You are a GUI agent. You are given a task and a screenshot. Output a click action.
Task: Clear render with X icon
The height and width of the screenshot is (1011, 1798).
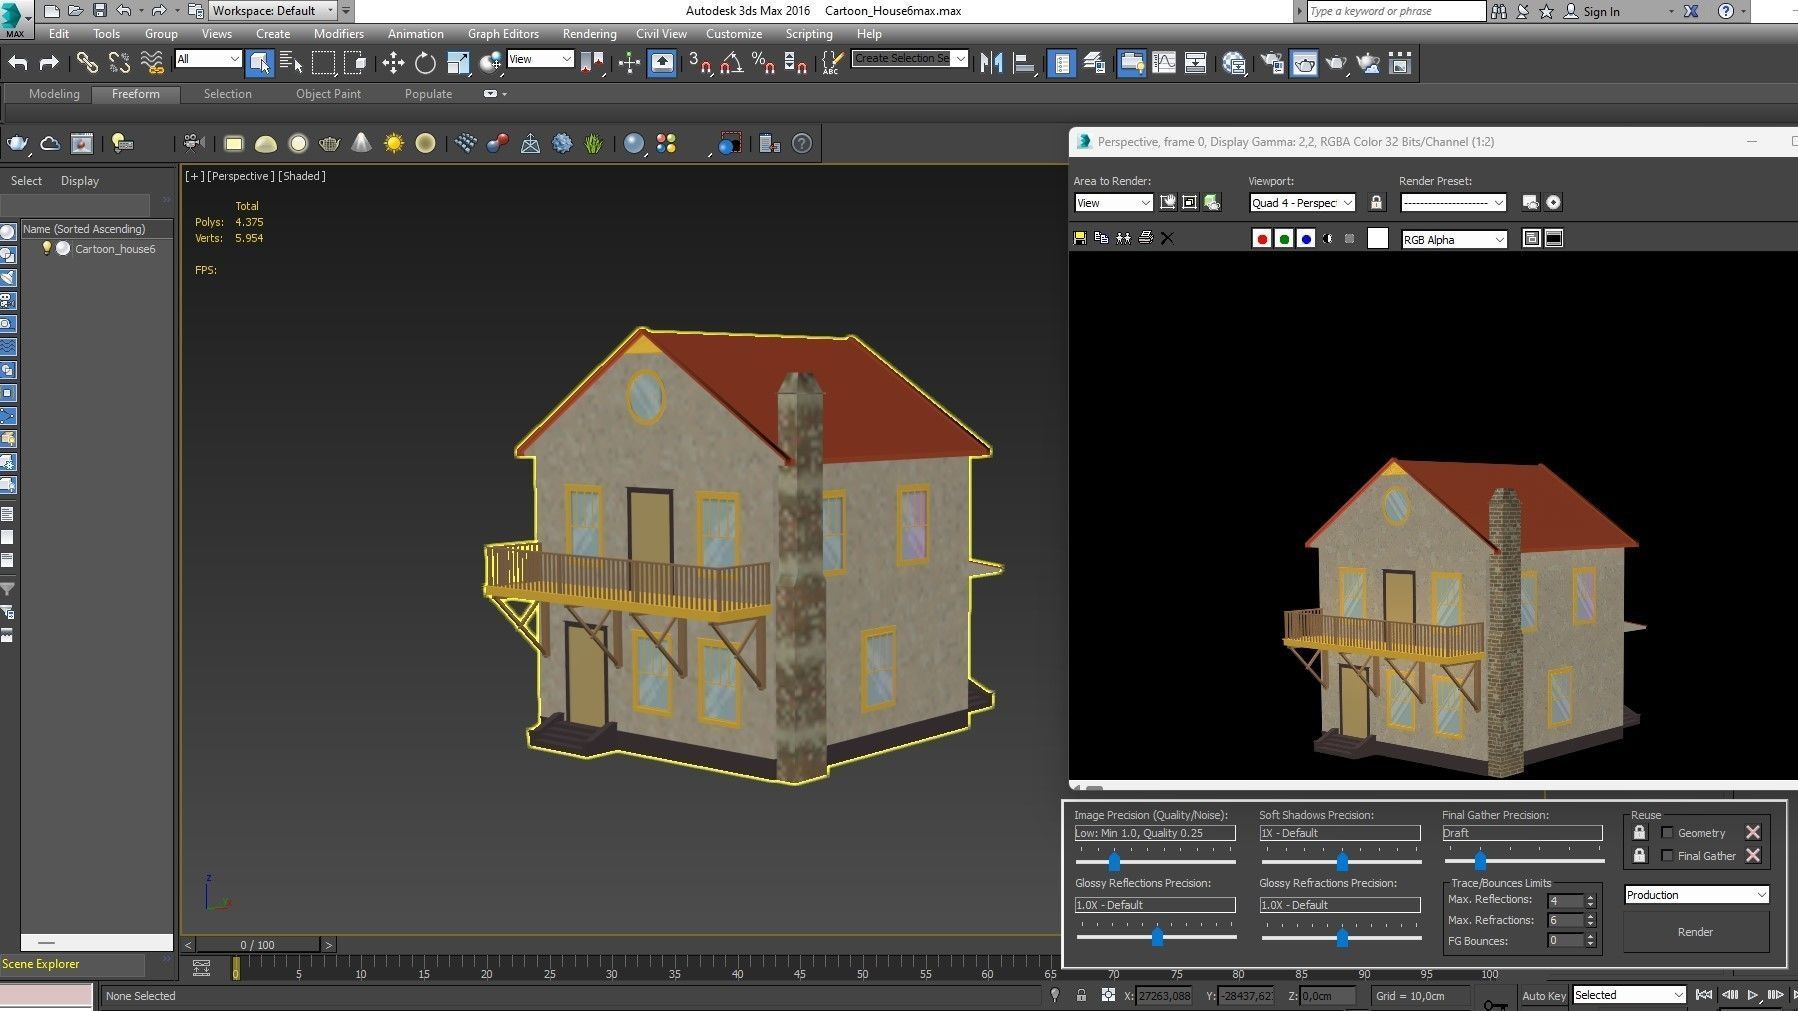pyautogui.click(x=1167, y=238)
